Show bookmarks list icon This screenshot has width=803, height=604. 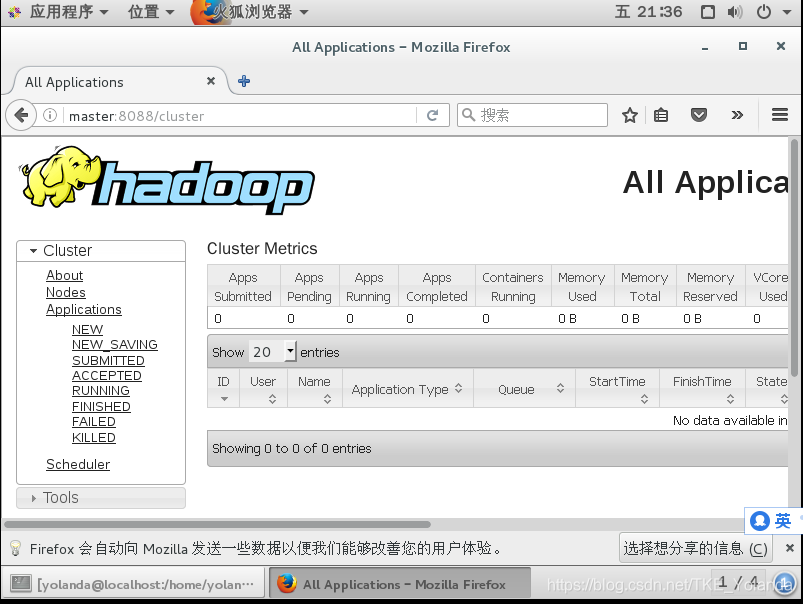pyautogui.click(x=661, y=115)
